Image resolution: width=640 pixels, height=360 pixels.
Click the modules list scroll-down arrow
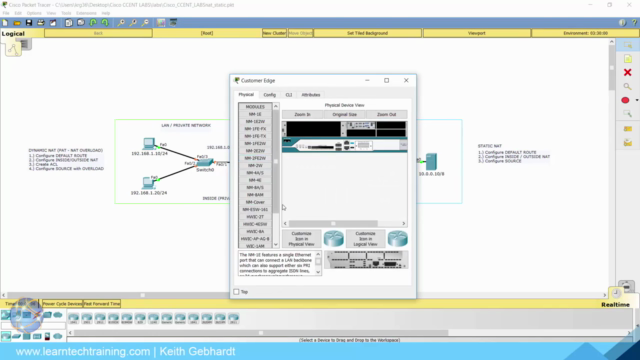click(276, 244)
